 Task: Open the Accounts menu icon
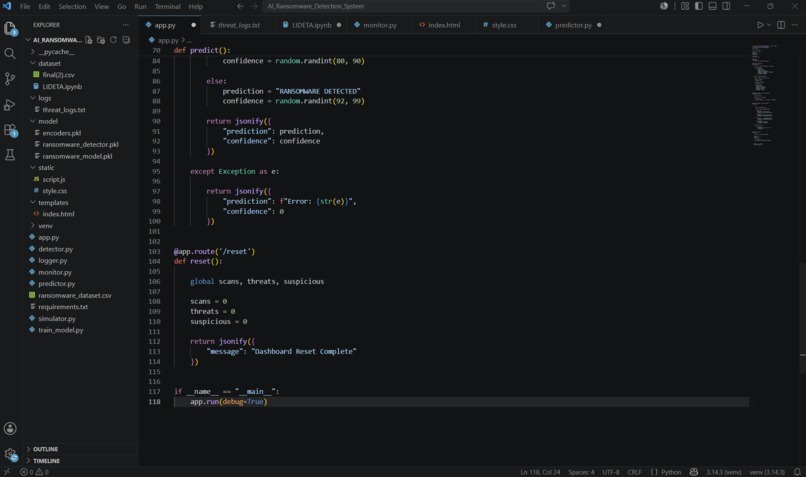[10, 428]
